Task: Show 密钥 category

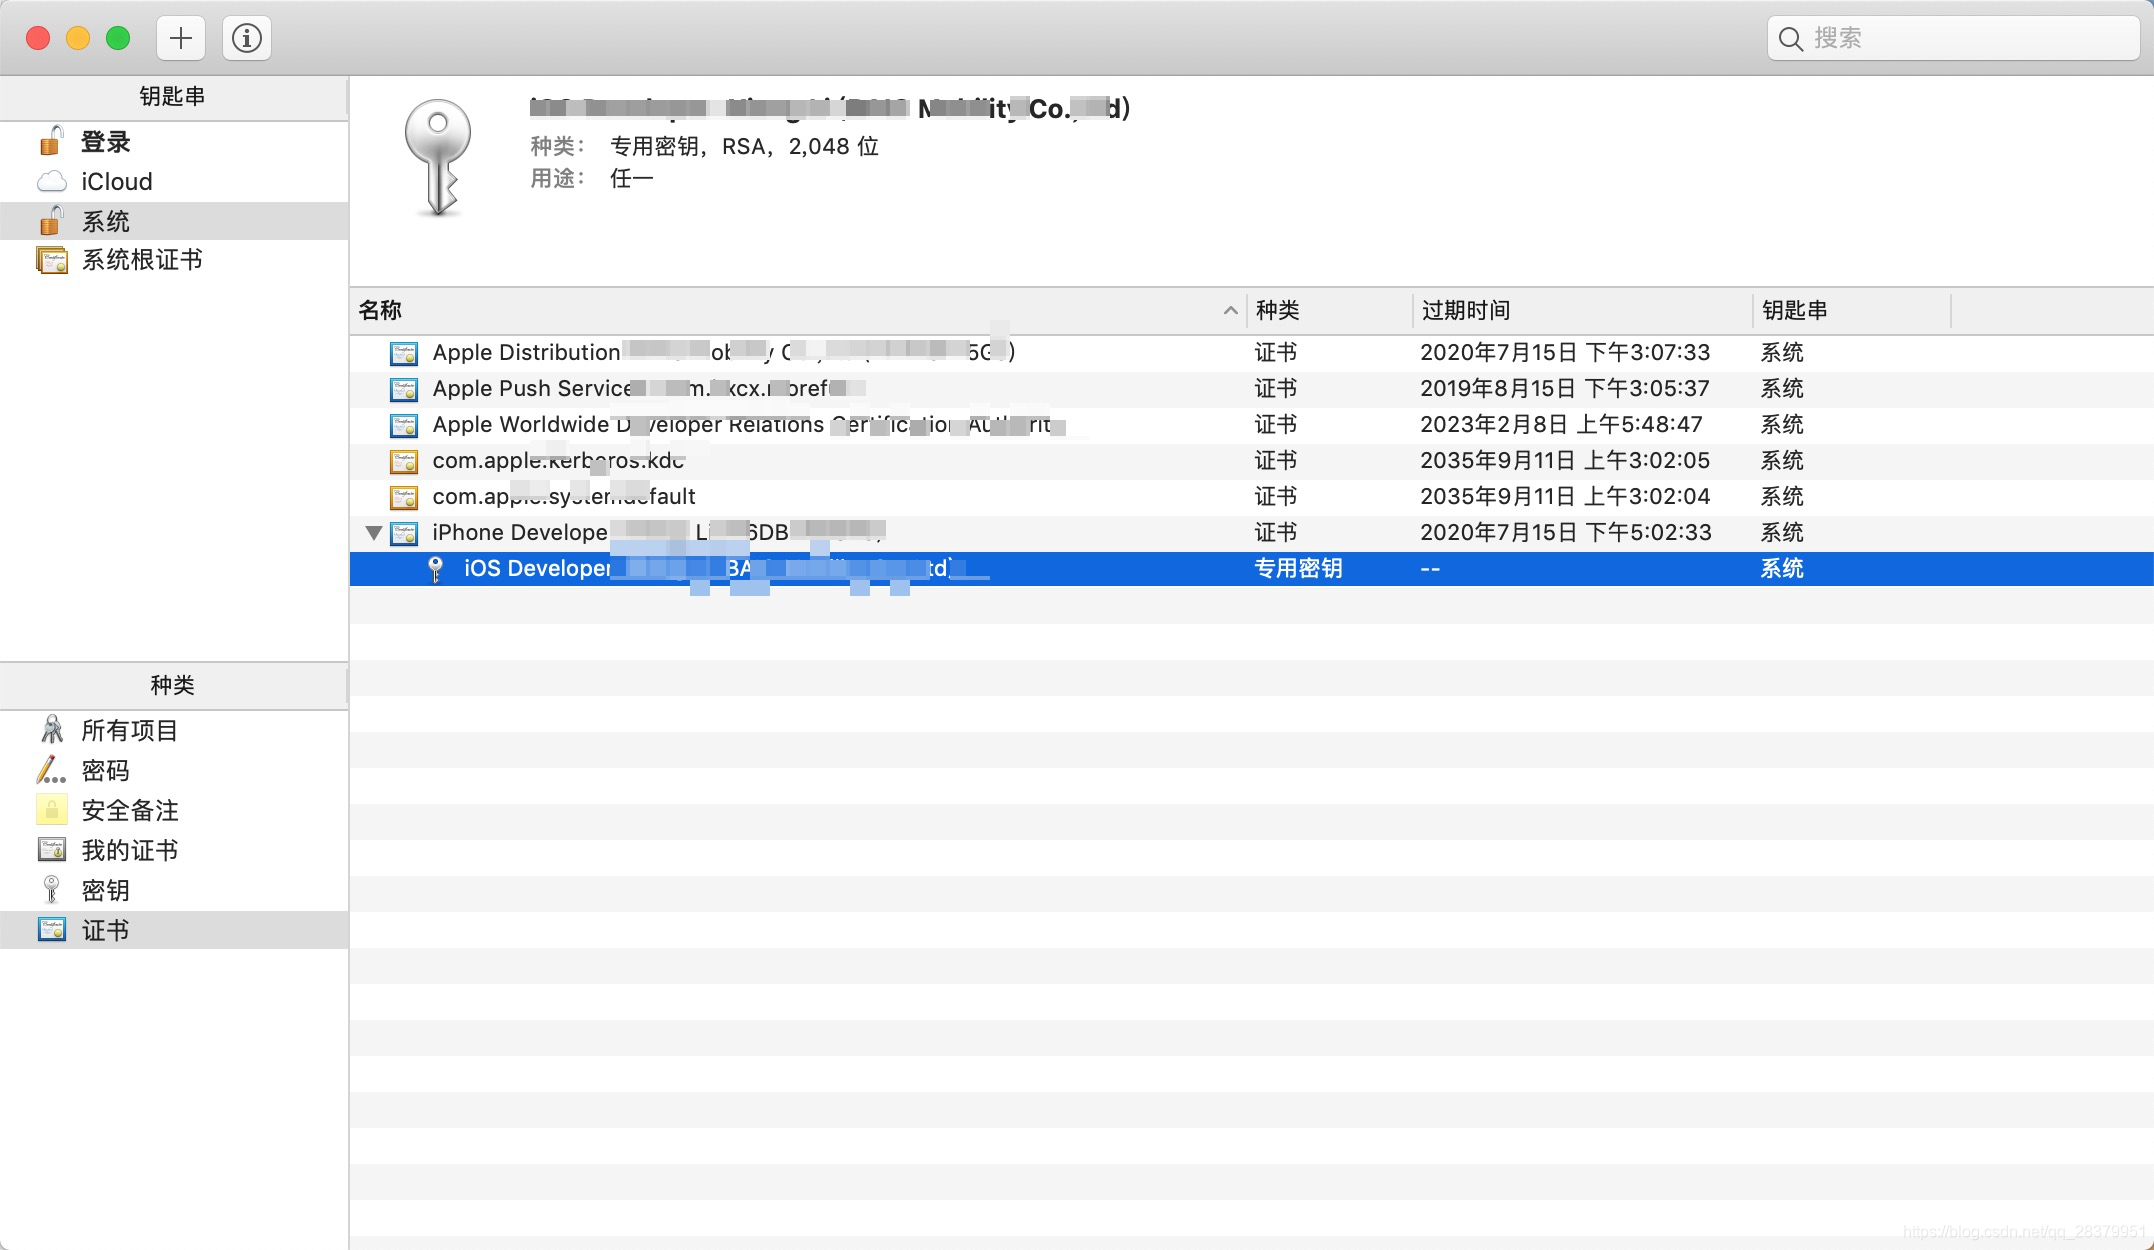Action: (174, 890)
